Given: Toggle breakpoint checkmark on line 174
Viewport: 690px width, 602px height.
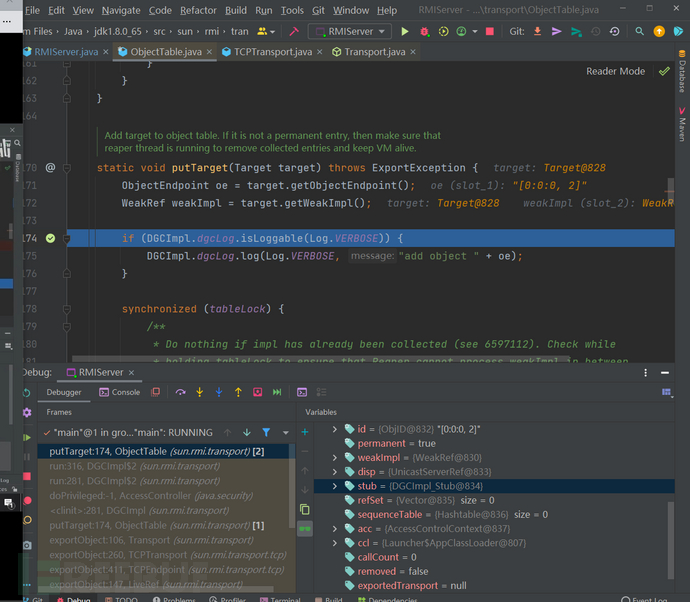Looking at the screenshot, I should (51, 238).
